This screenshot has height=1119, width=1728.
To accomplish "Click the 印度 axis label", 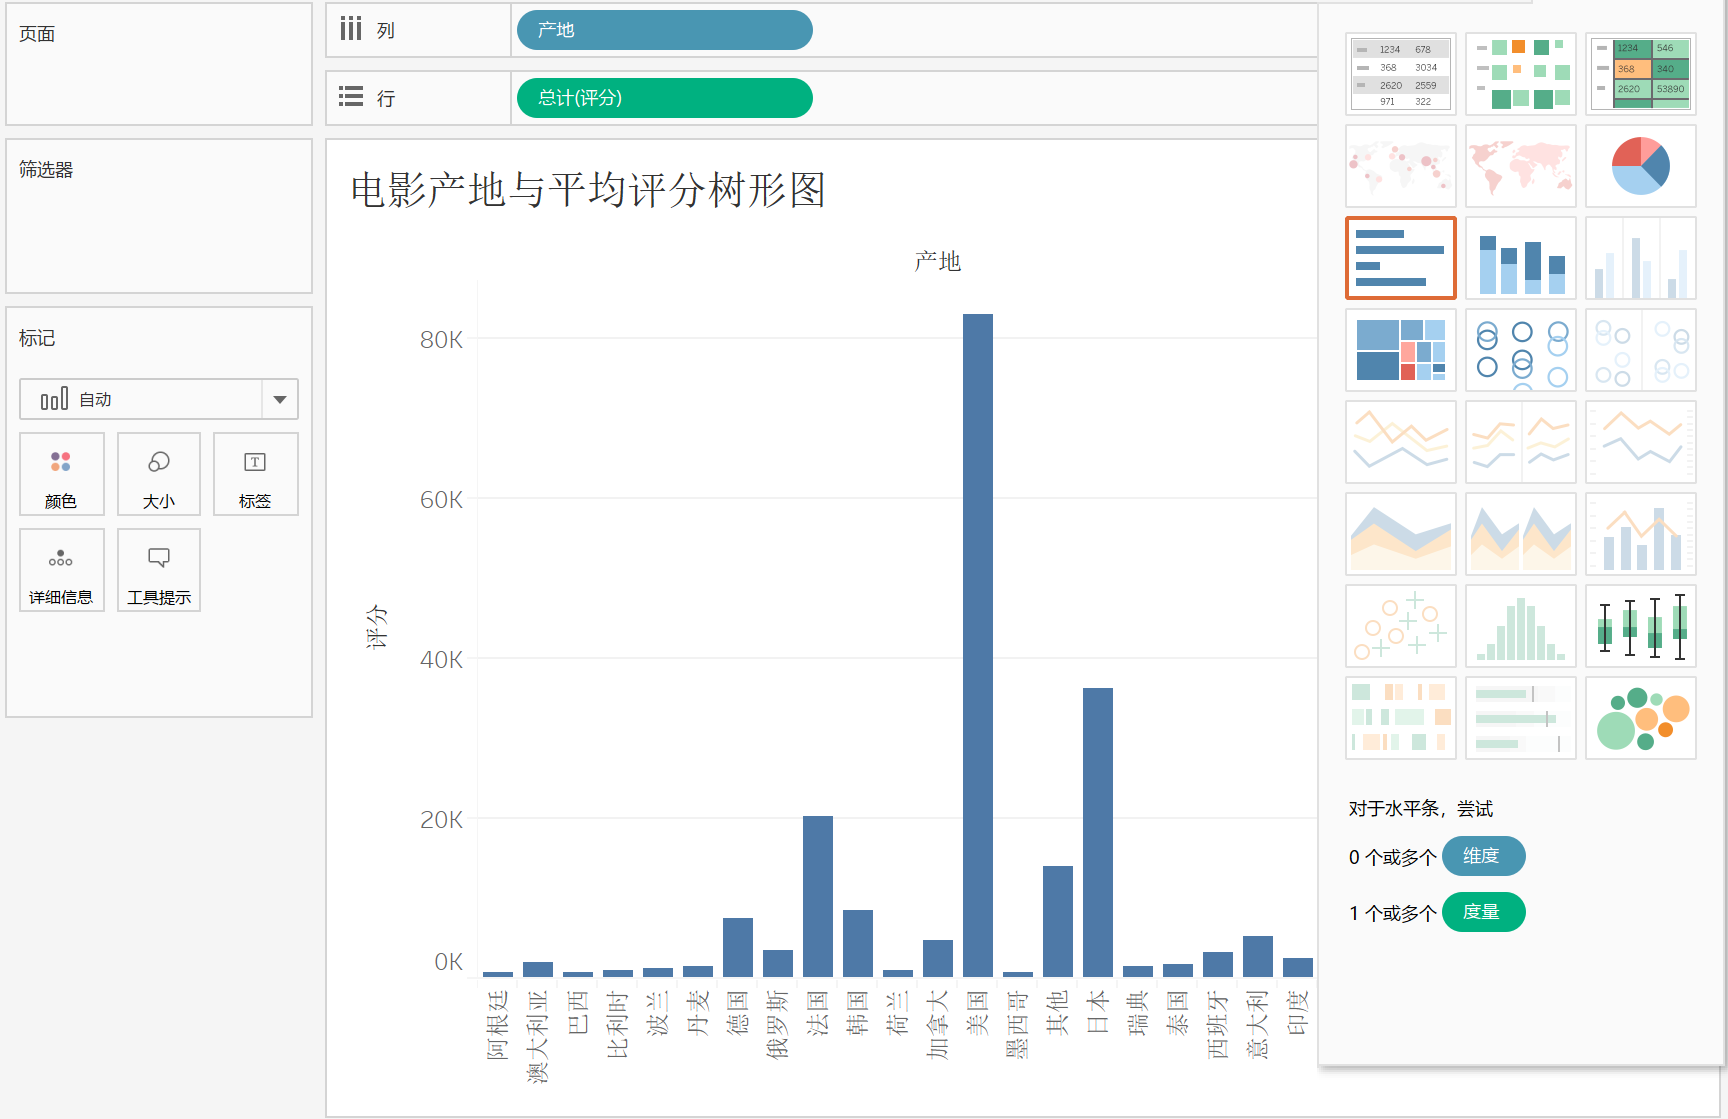I will tap(1298, 1012).
